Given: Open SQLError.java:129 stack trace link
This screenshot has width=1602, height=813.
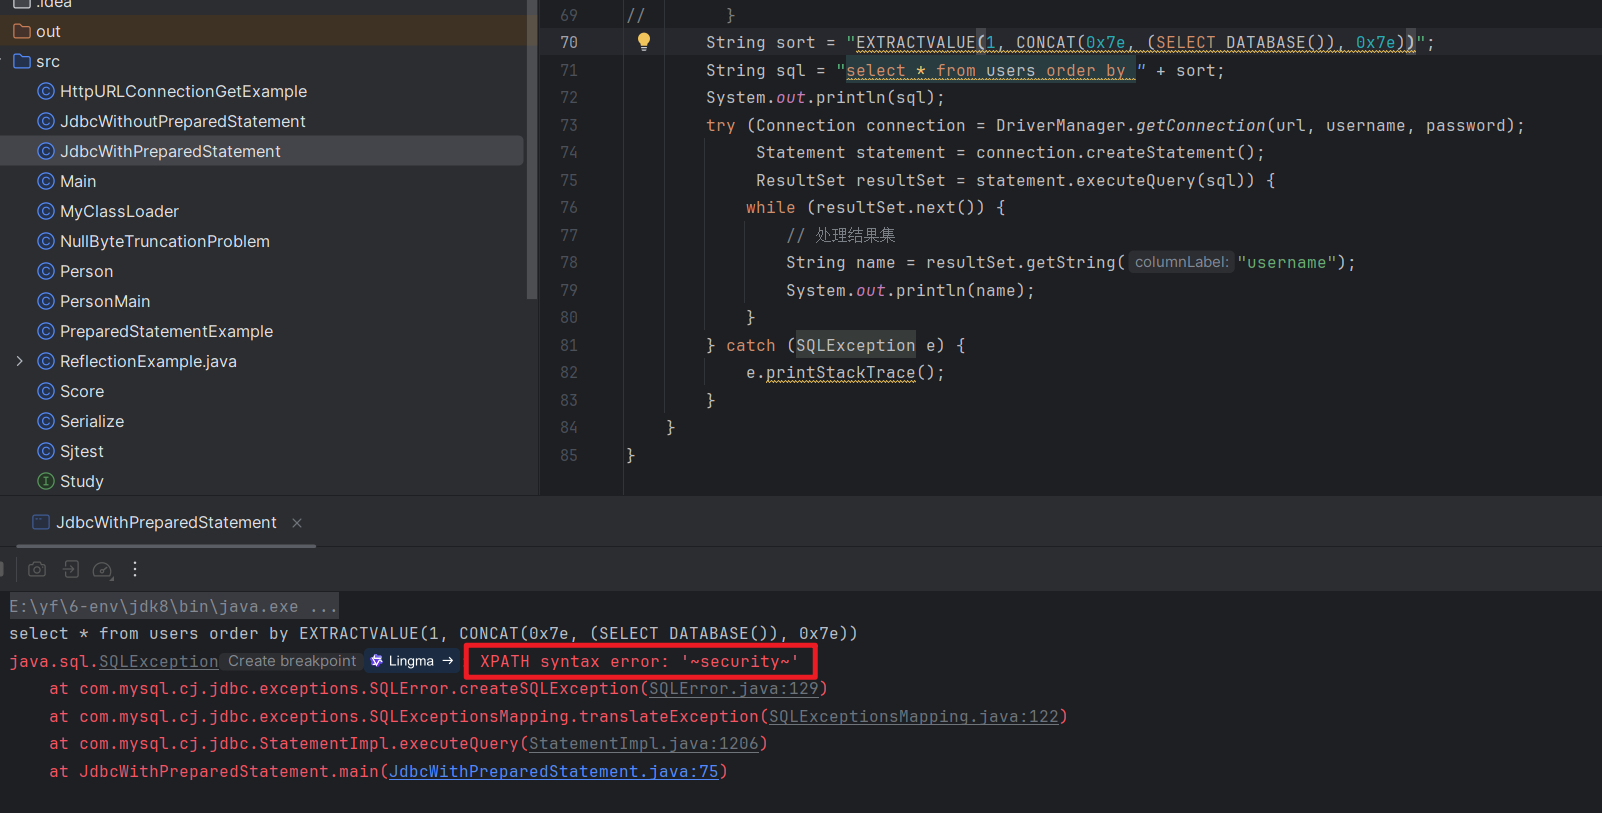Looking at the screenshot, I should tap(734, 689).
